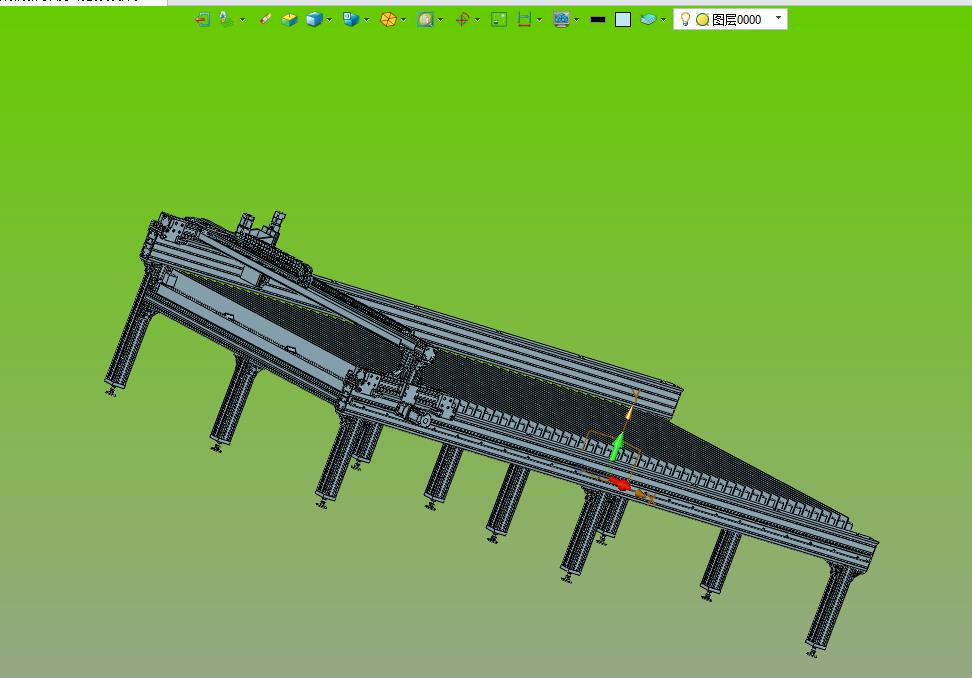Click the green Y axis arrow of triad
Viewport: 972px width, 678px height.
[617, 446]
